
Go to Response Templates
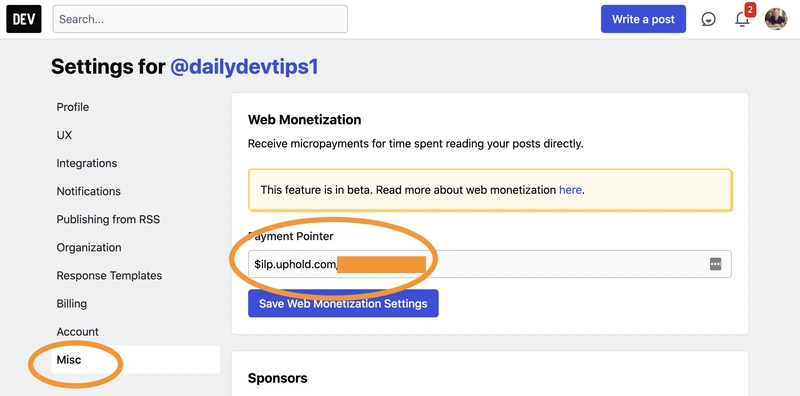point(109,276)
